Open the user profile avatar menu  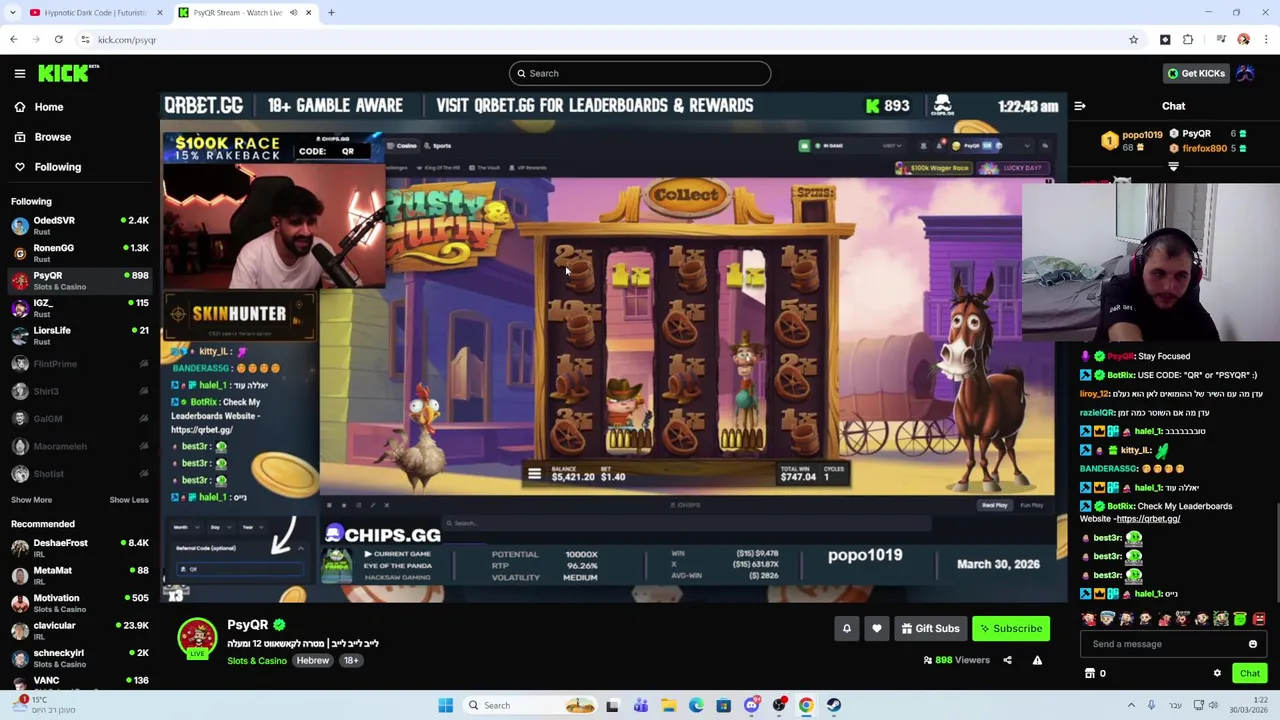point(1246,73)
